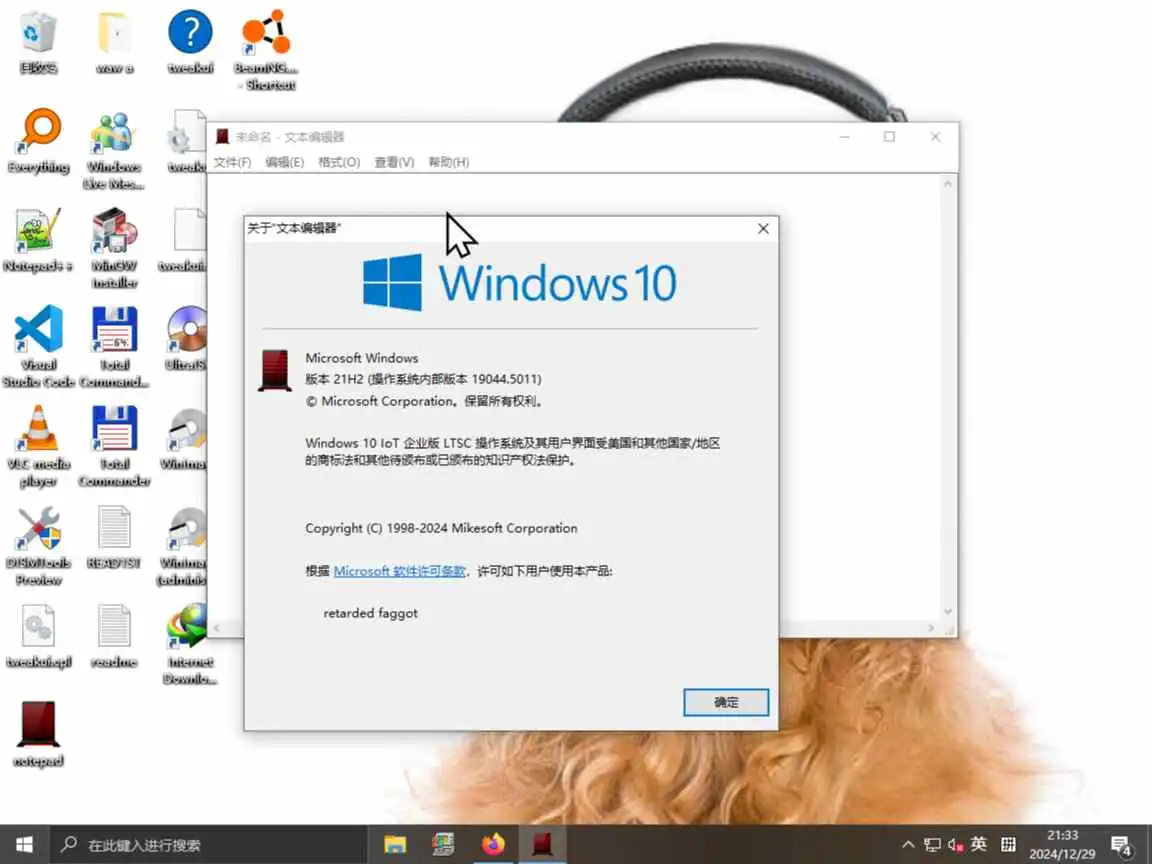This screenshot has height=864, width=1152.
Task: Select the MinGW Installer desktop icon
Action: click(115, 248)
